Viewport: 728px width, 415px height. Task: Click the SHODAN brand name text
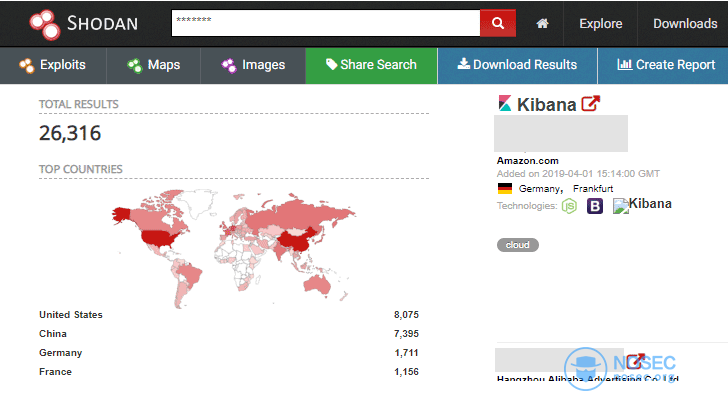103,23
